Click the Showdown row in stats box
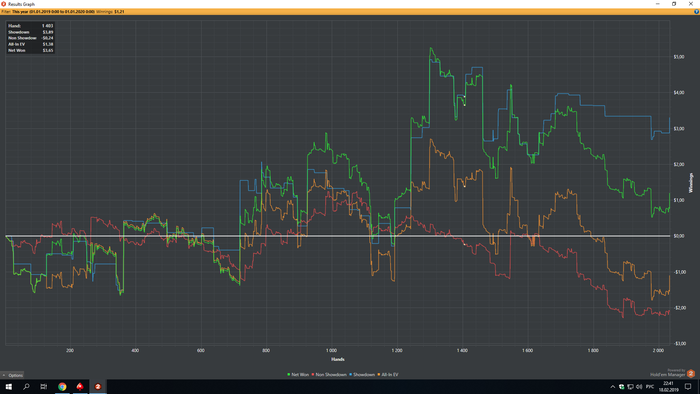Viewport: 700px width, 394px height. coord(30,32)
